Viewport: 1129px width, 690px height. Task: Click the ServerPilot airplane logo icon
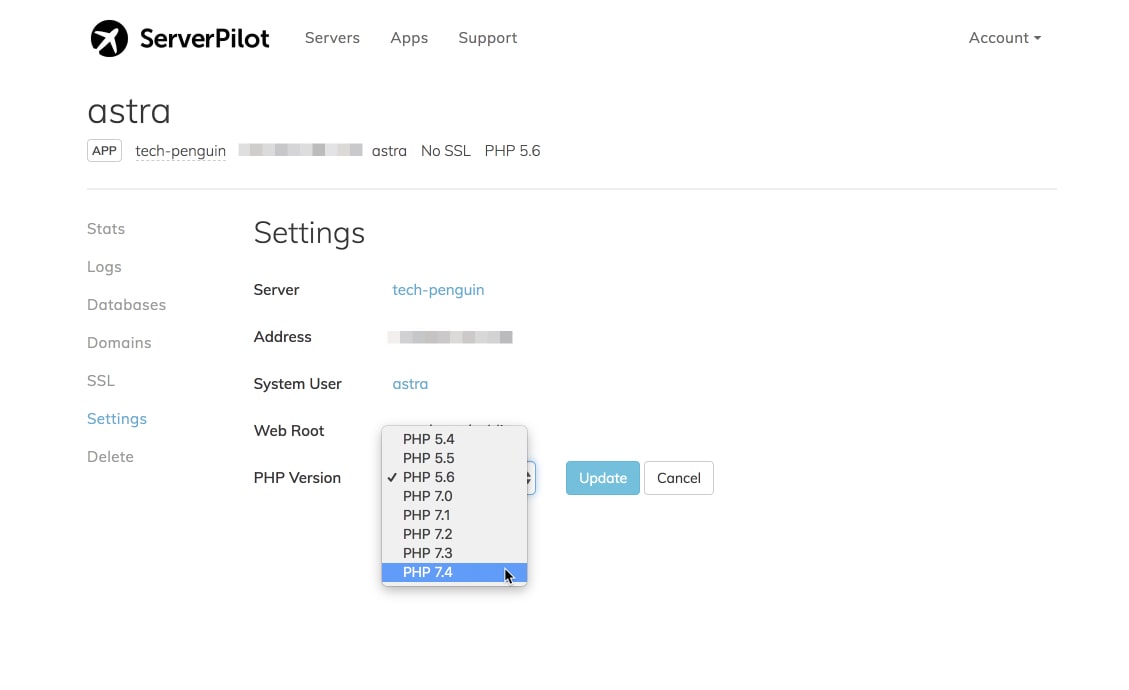point(109,38)
